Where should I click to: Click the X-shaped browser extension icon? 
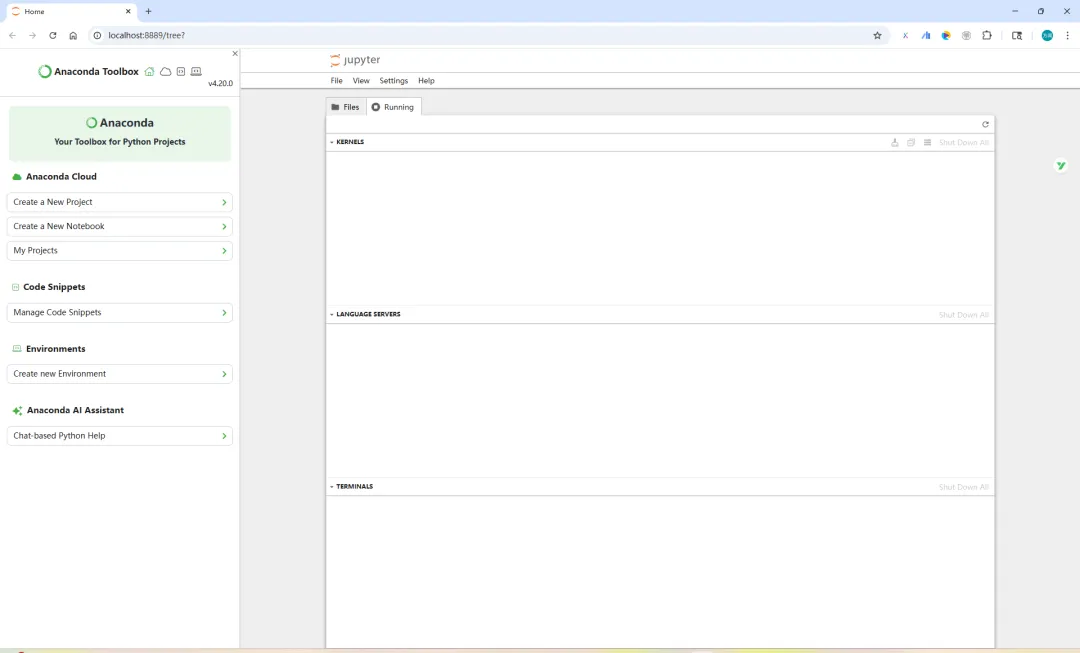click(x=905, y=36)
